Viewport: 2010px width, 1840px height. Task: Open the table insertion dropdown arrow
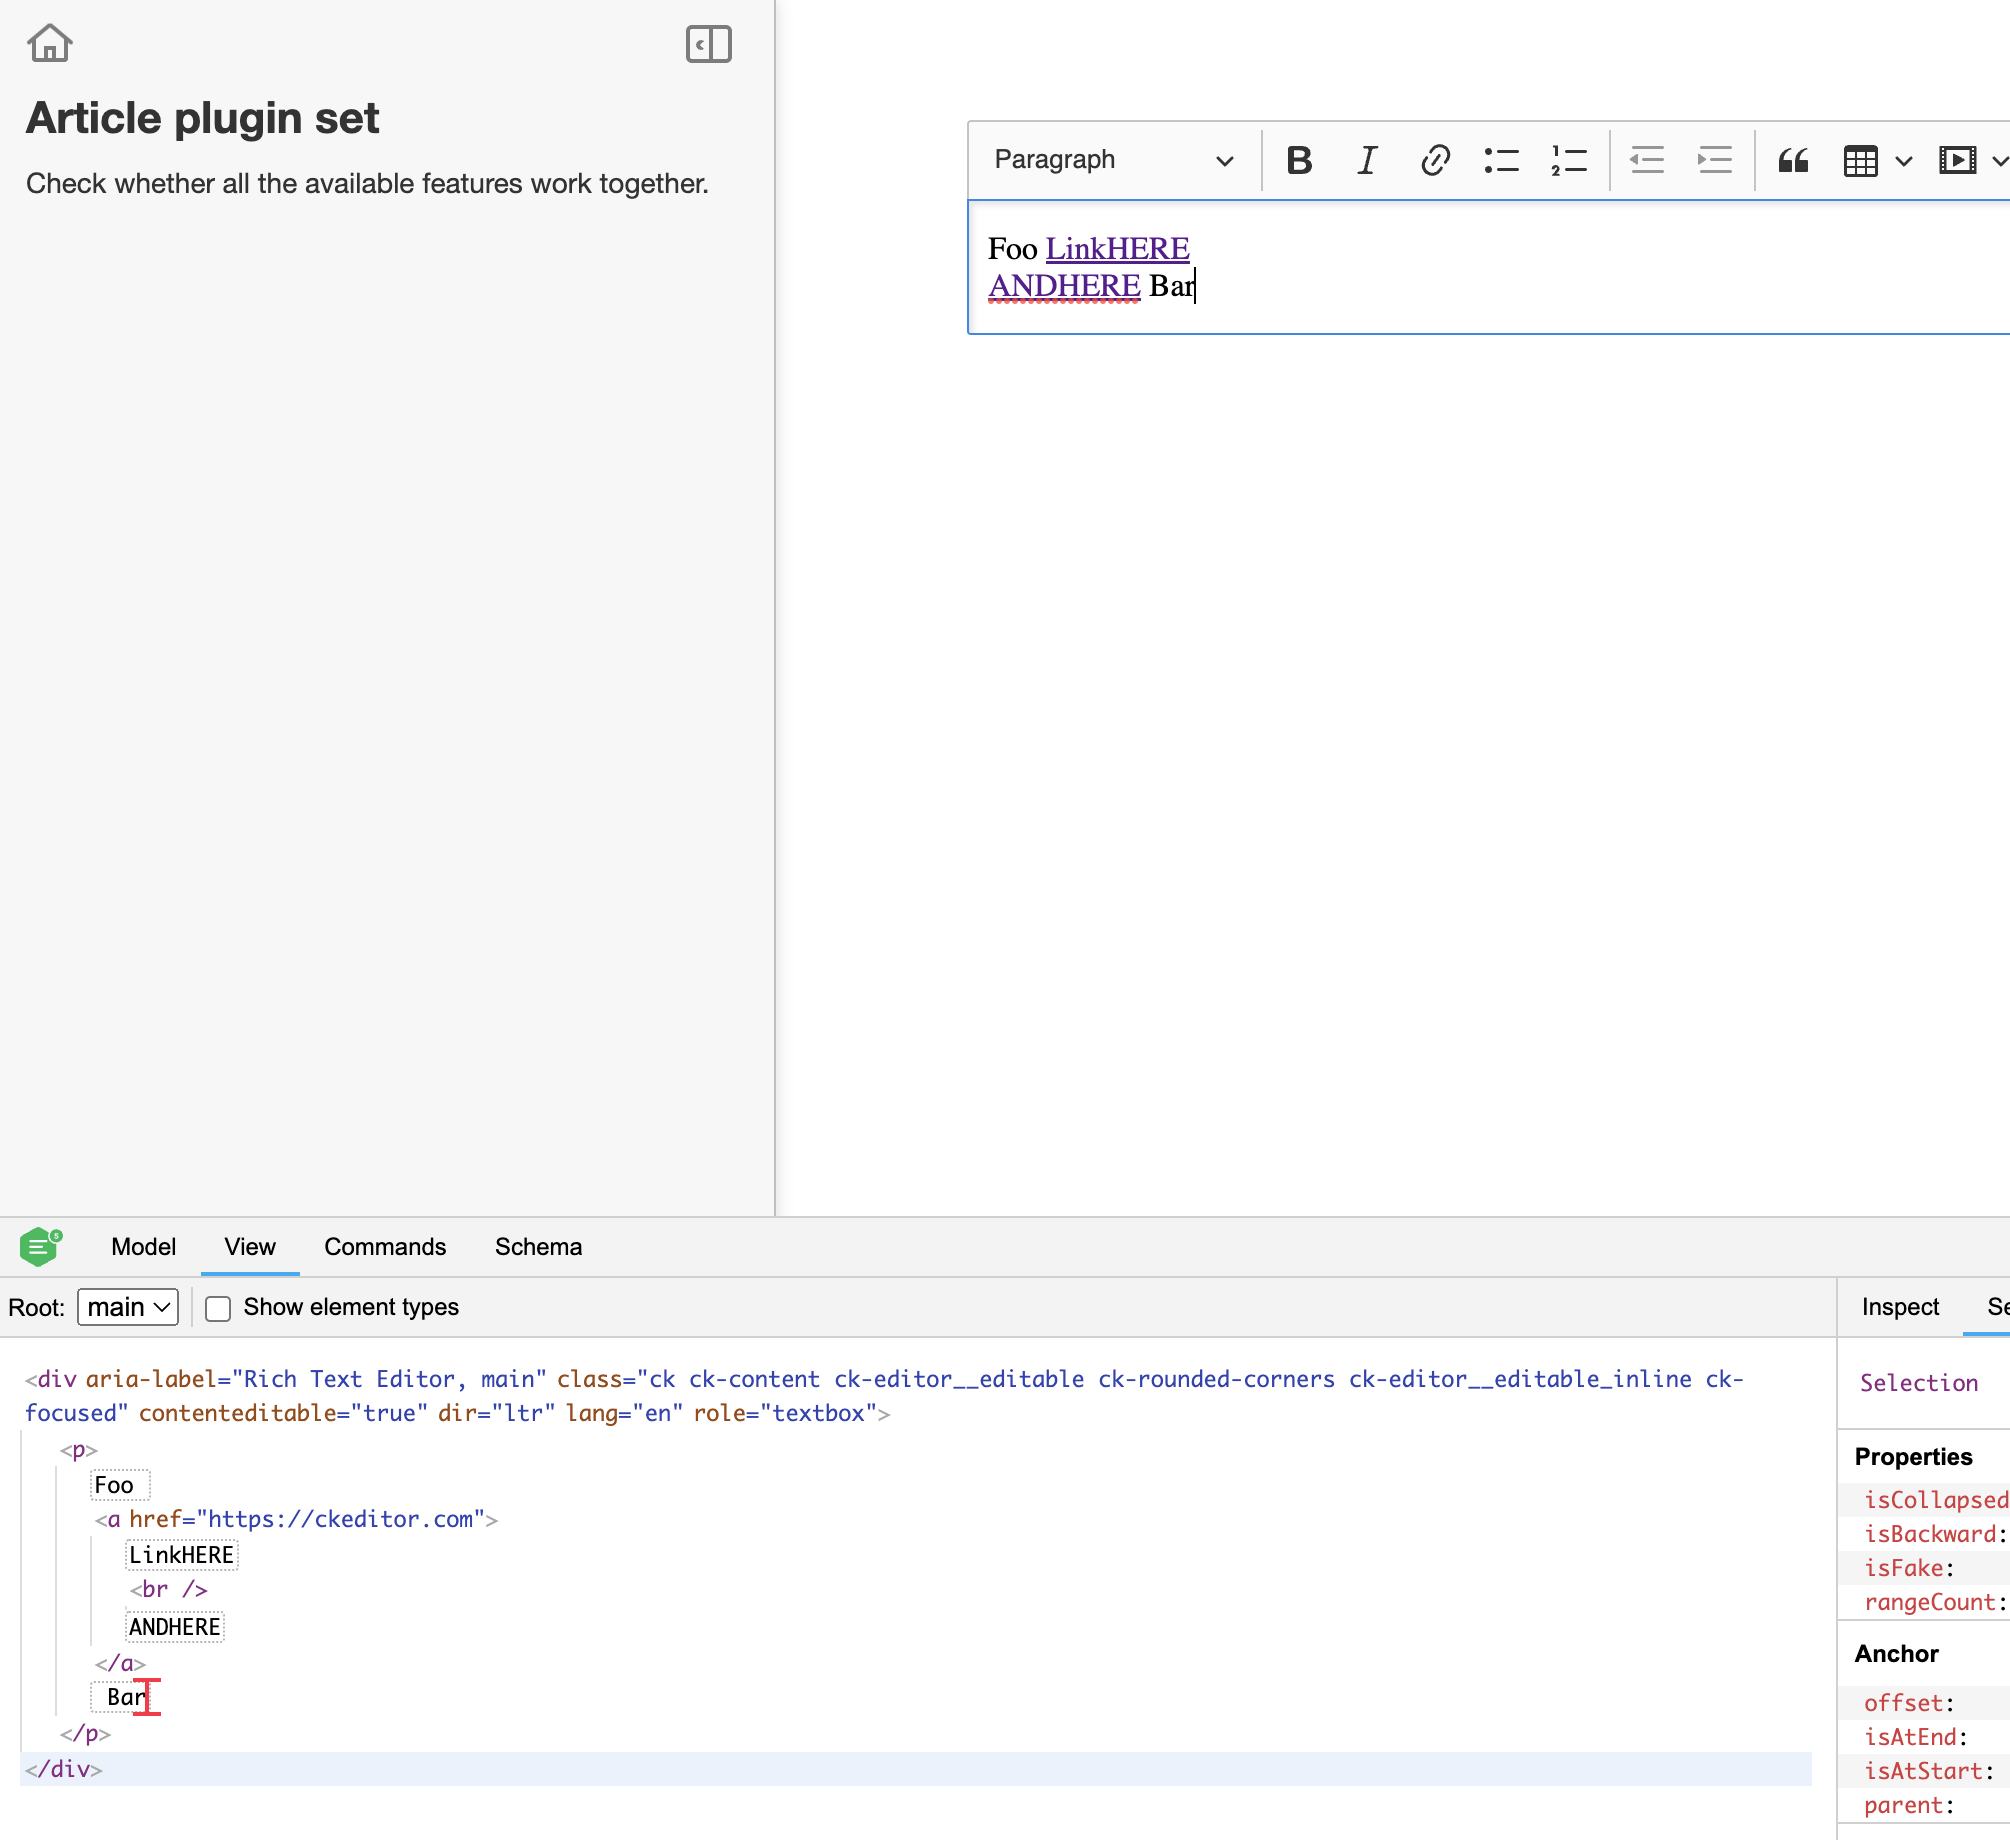[x=1903, y=160]
